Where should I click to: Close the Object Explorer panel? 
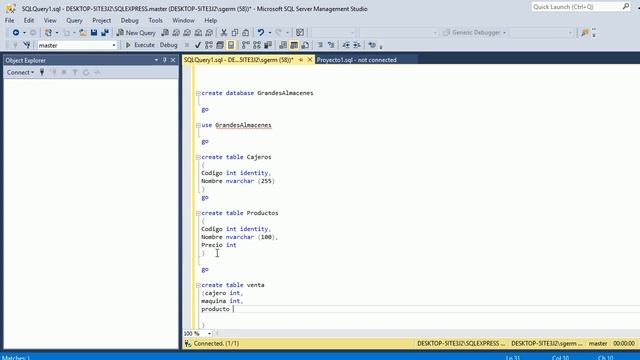[x=173, y=60]
